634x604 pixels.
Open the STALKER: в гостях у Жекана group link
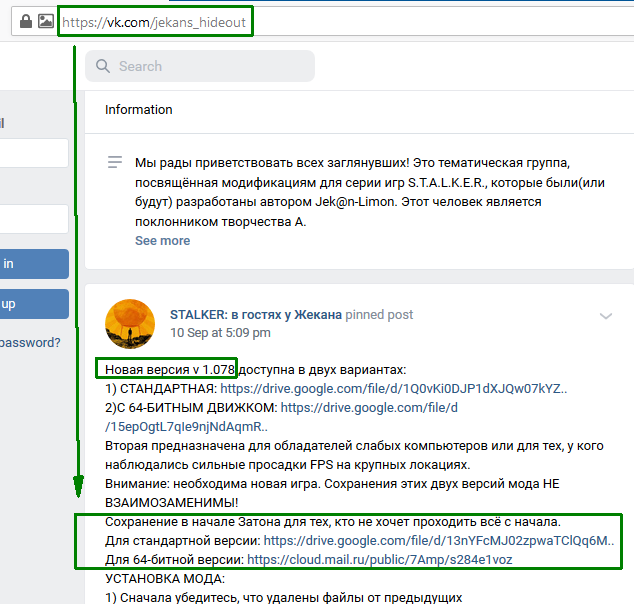point(256,315)
